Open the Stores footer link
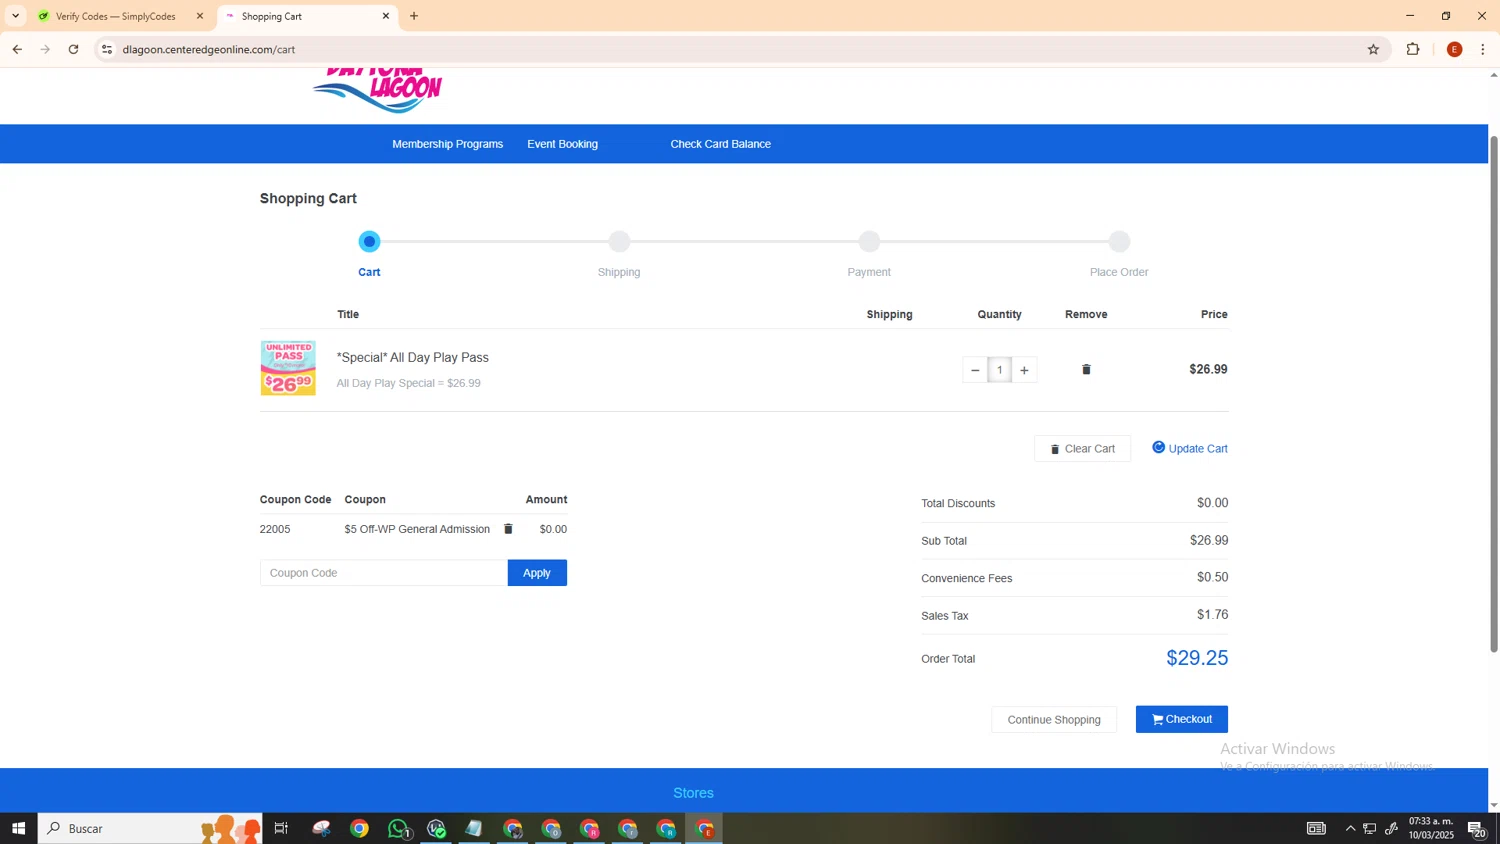This screenshot has height=844, width=1500. (x=694, y=793)
